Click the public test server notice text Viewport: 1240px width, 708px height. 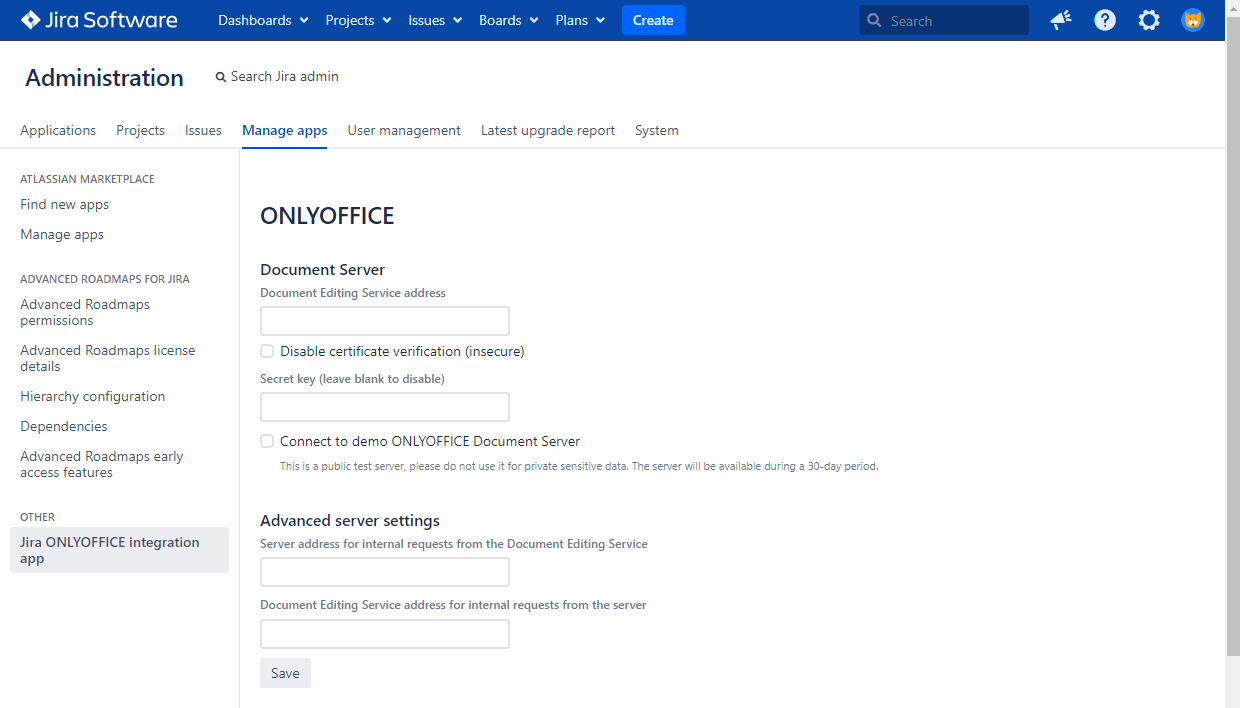[579, 466]
